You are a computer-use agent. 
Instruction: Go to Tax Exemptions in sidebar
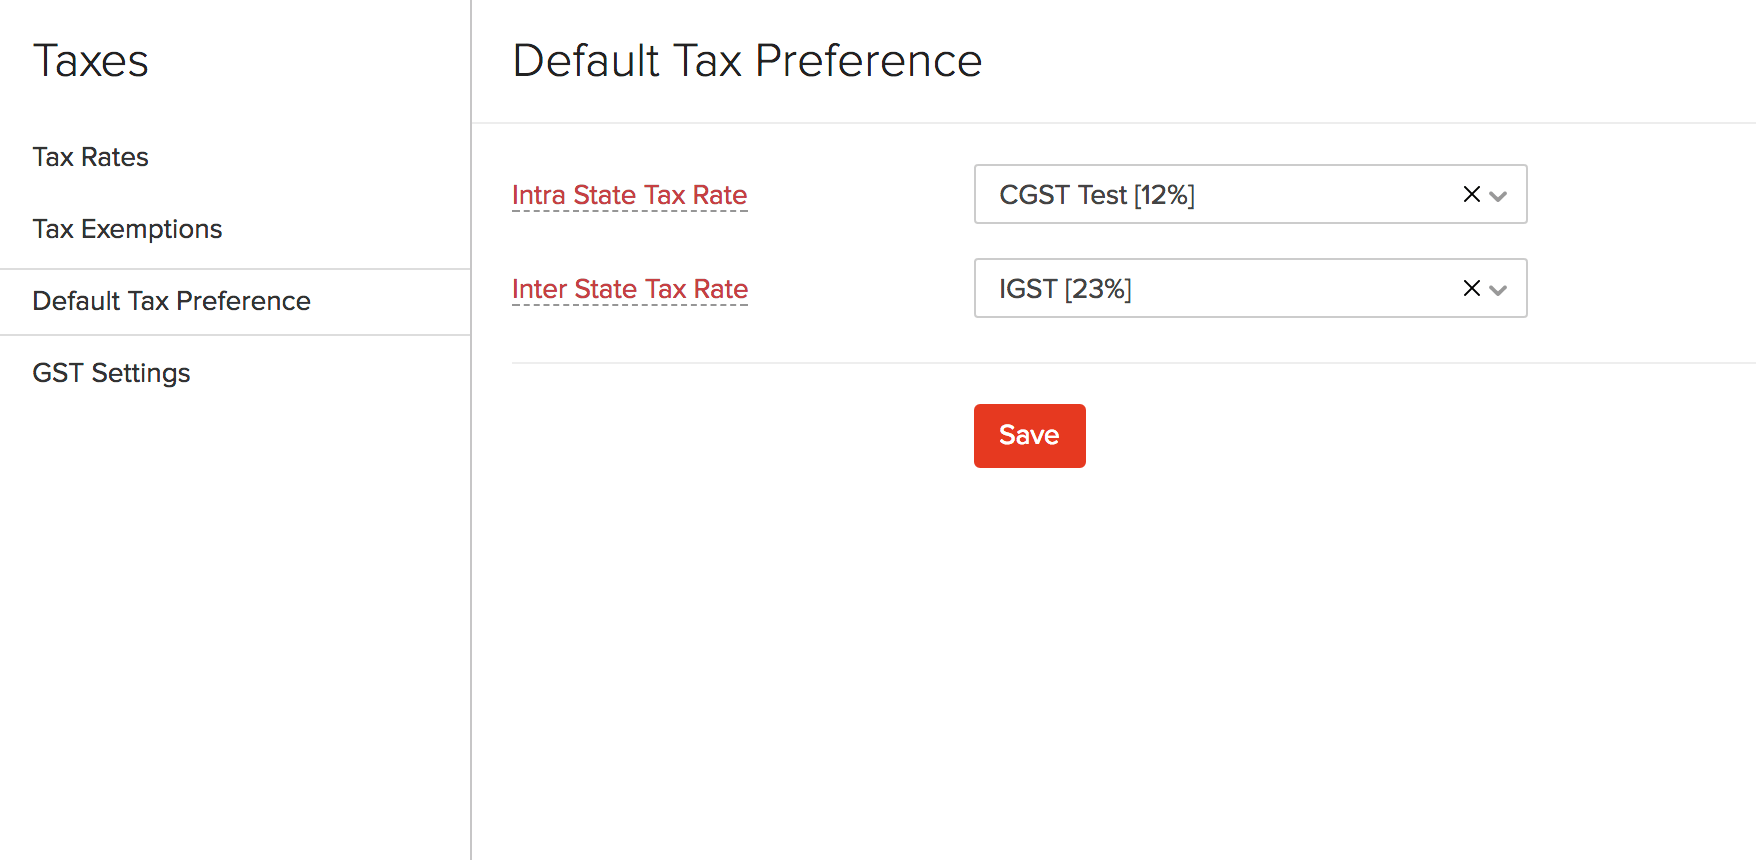pos(127,229)
